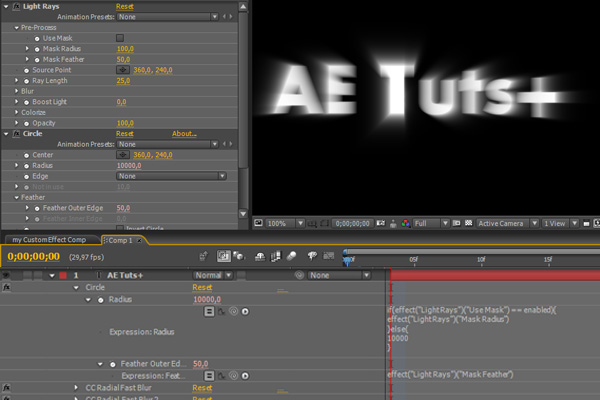The height and width of the screenshot is (400, 600).
Task: Toggle Radius expression enable button
Action: pyautogui.click(x=209, y=312)
